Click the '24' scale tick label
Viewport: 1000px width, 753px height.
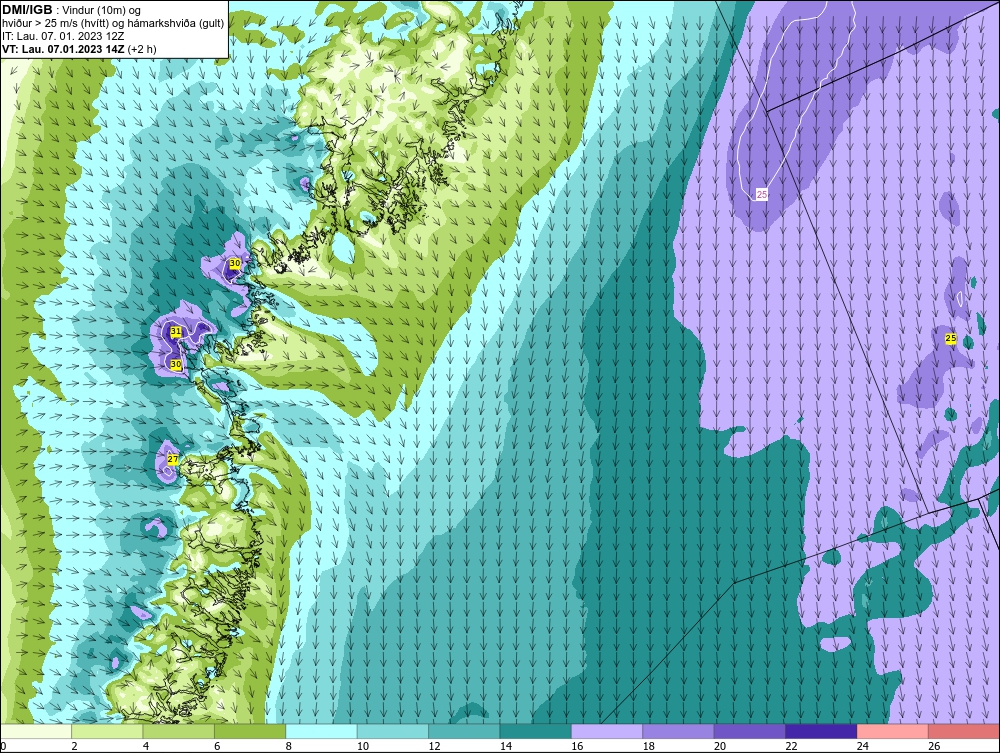click(863, 746)
